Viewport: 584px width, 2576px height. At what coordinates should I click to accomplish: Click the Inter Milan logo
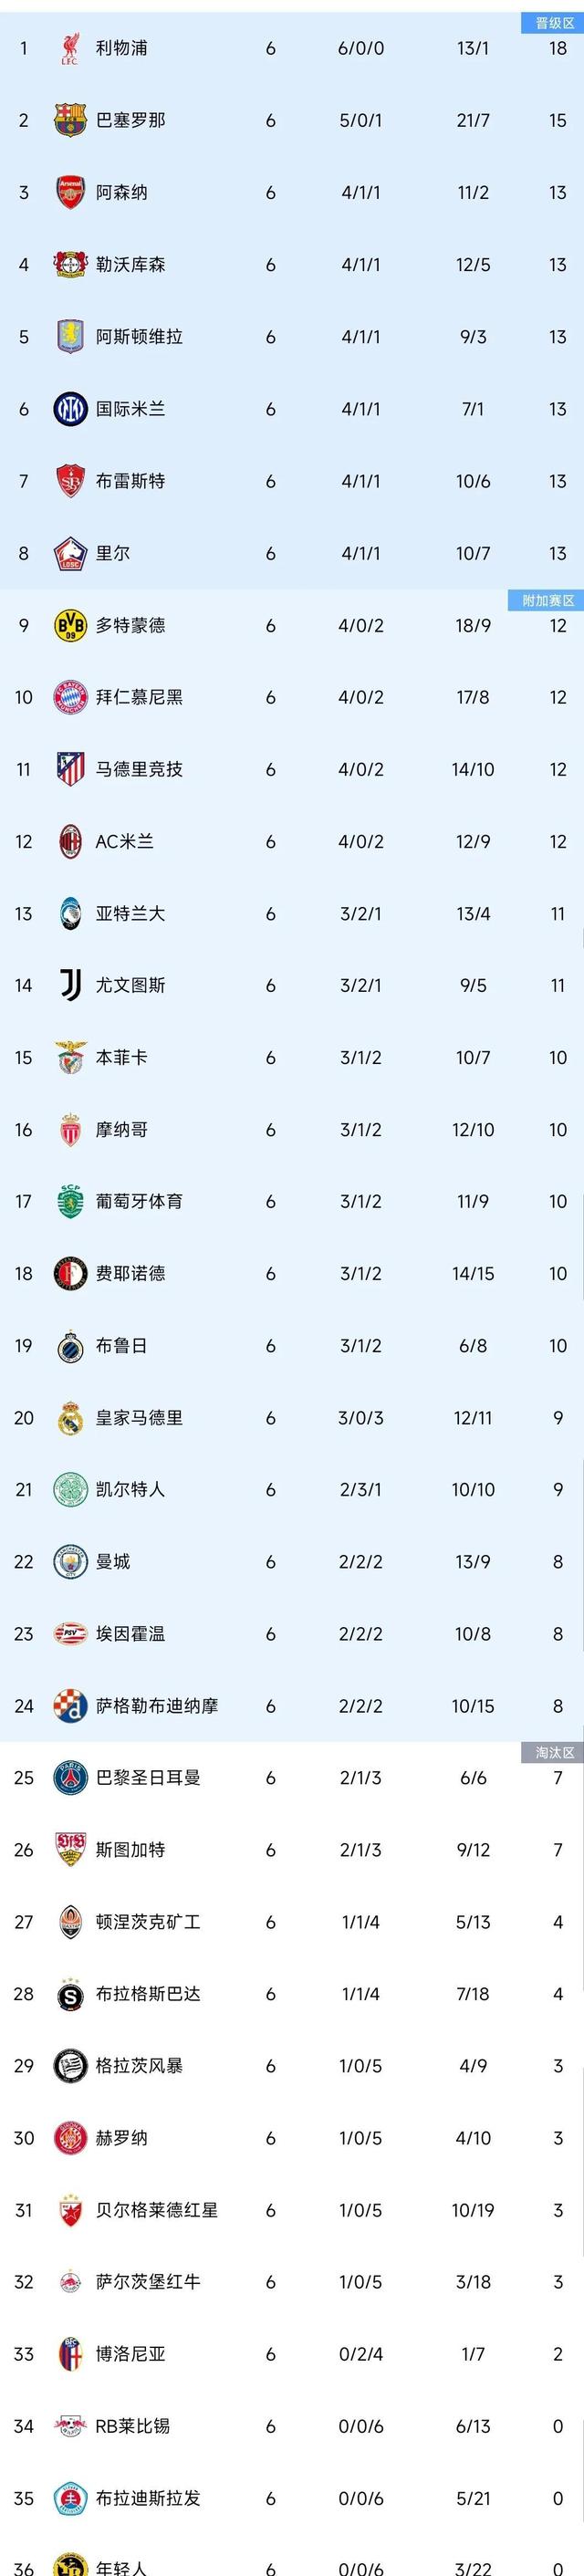[70, 409]
